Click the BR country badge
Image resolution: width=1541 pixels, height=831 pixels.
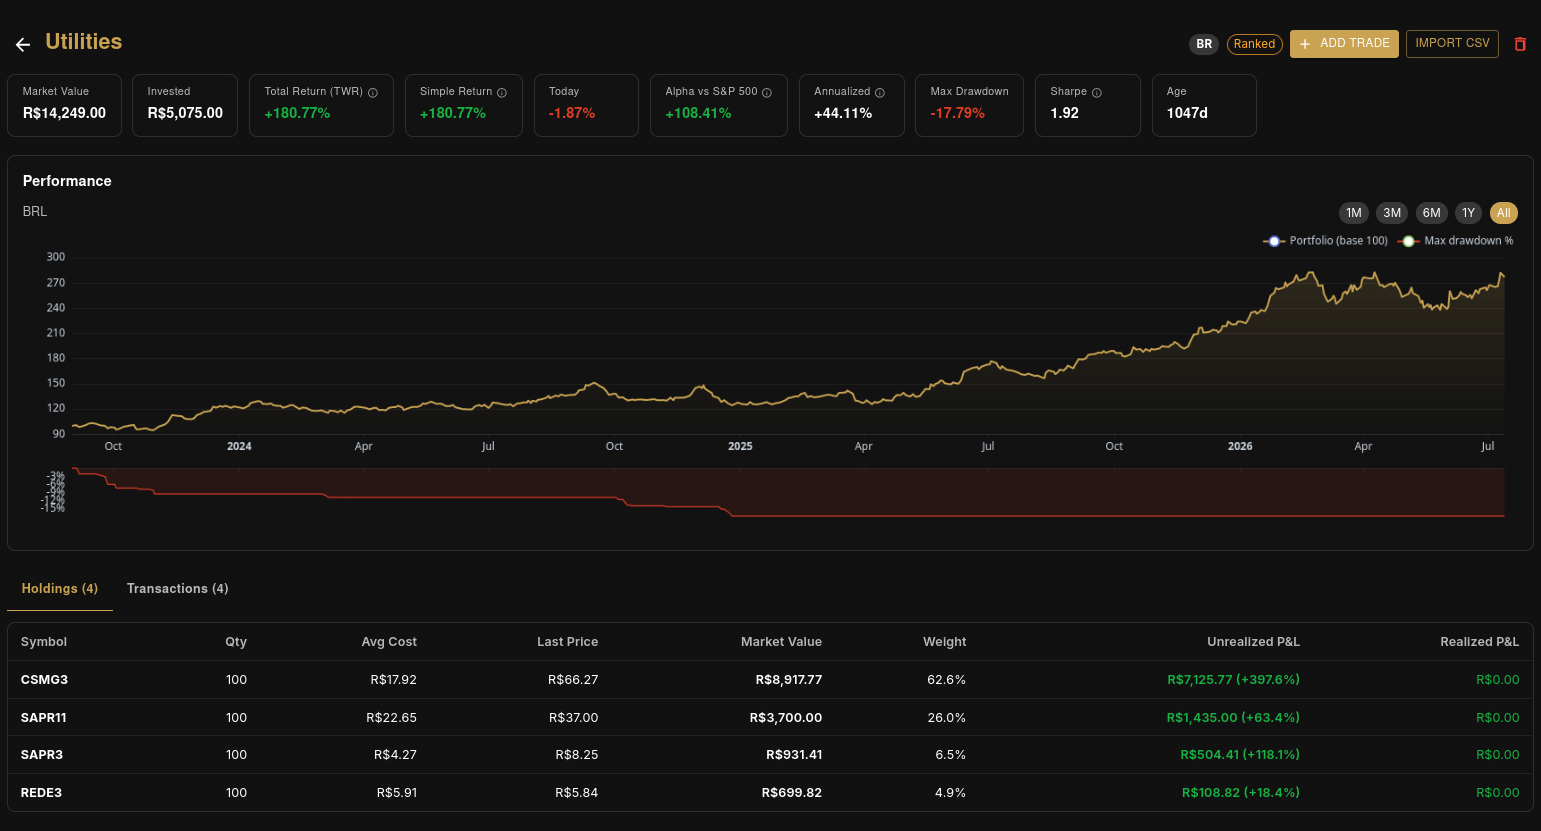[1204, 44]
